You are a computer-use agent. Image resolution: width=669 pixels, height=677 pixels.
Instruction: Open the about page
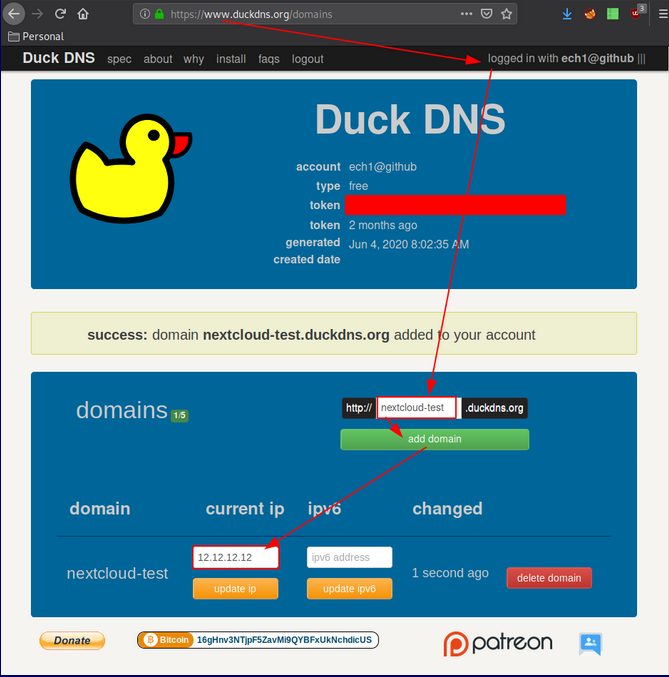point(158,59)
